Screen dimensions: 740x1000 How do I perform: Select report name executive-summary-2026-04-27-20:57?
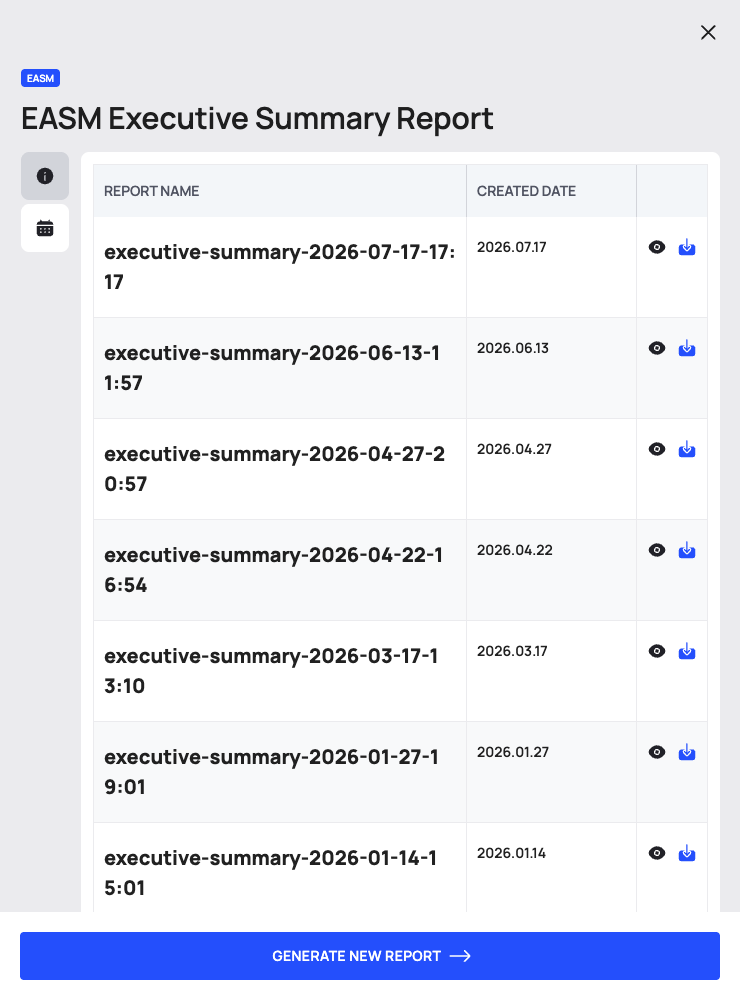[x=275, y=469]
